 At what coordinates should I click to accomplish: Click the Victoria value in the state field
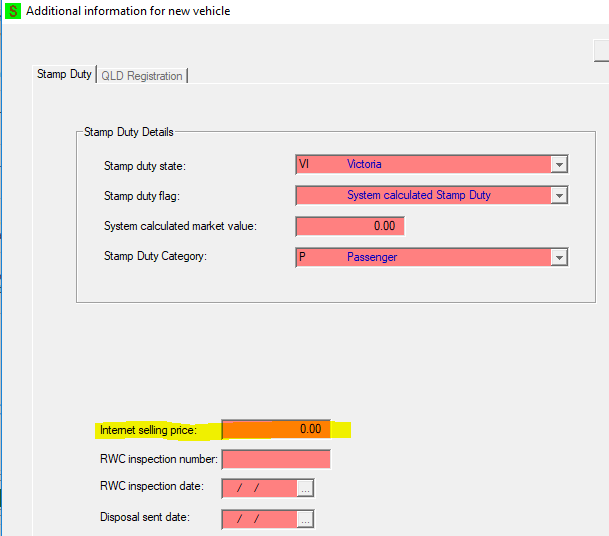(x=364, y=164)
